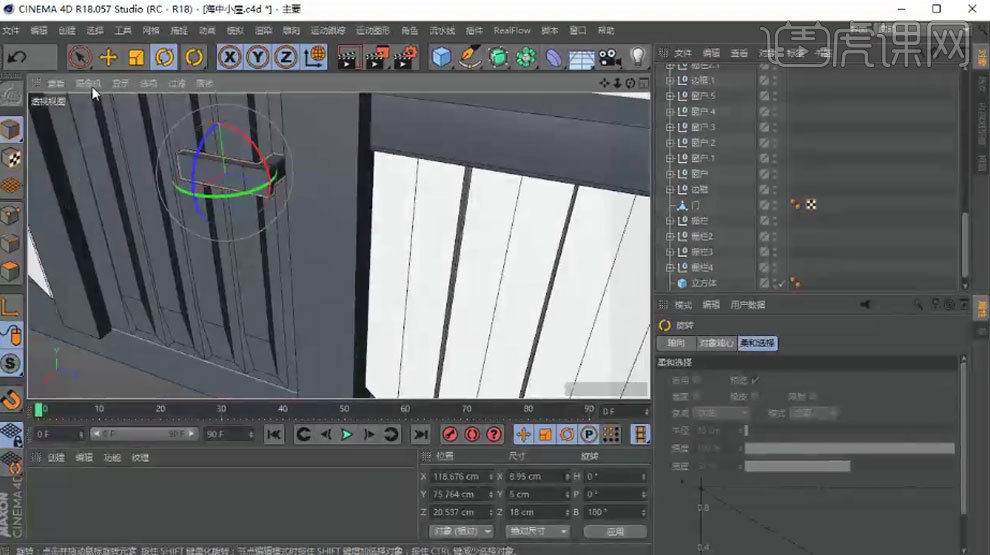
Task: Expand the 窗户 3 object tree
Action: (x=670, y=127)
